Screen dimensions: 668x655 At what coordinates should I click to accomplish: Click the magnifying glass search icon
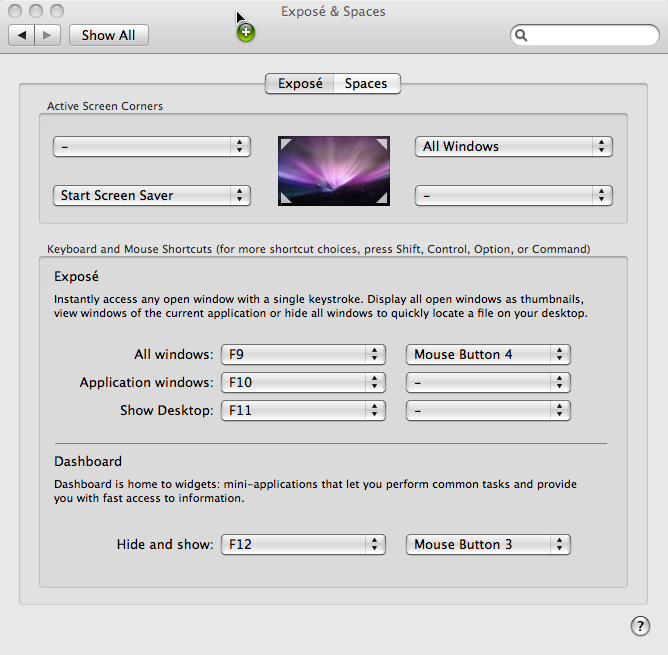click(521, 35)
